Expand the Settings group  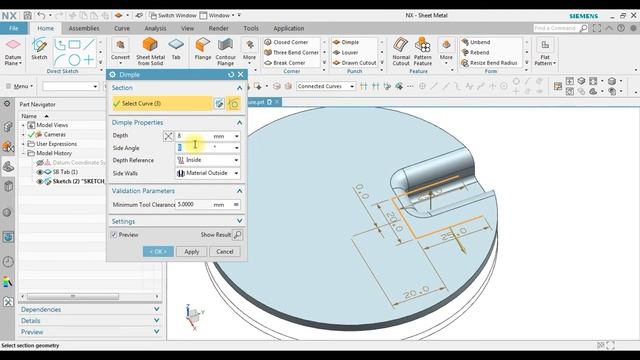click(239, 221)
